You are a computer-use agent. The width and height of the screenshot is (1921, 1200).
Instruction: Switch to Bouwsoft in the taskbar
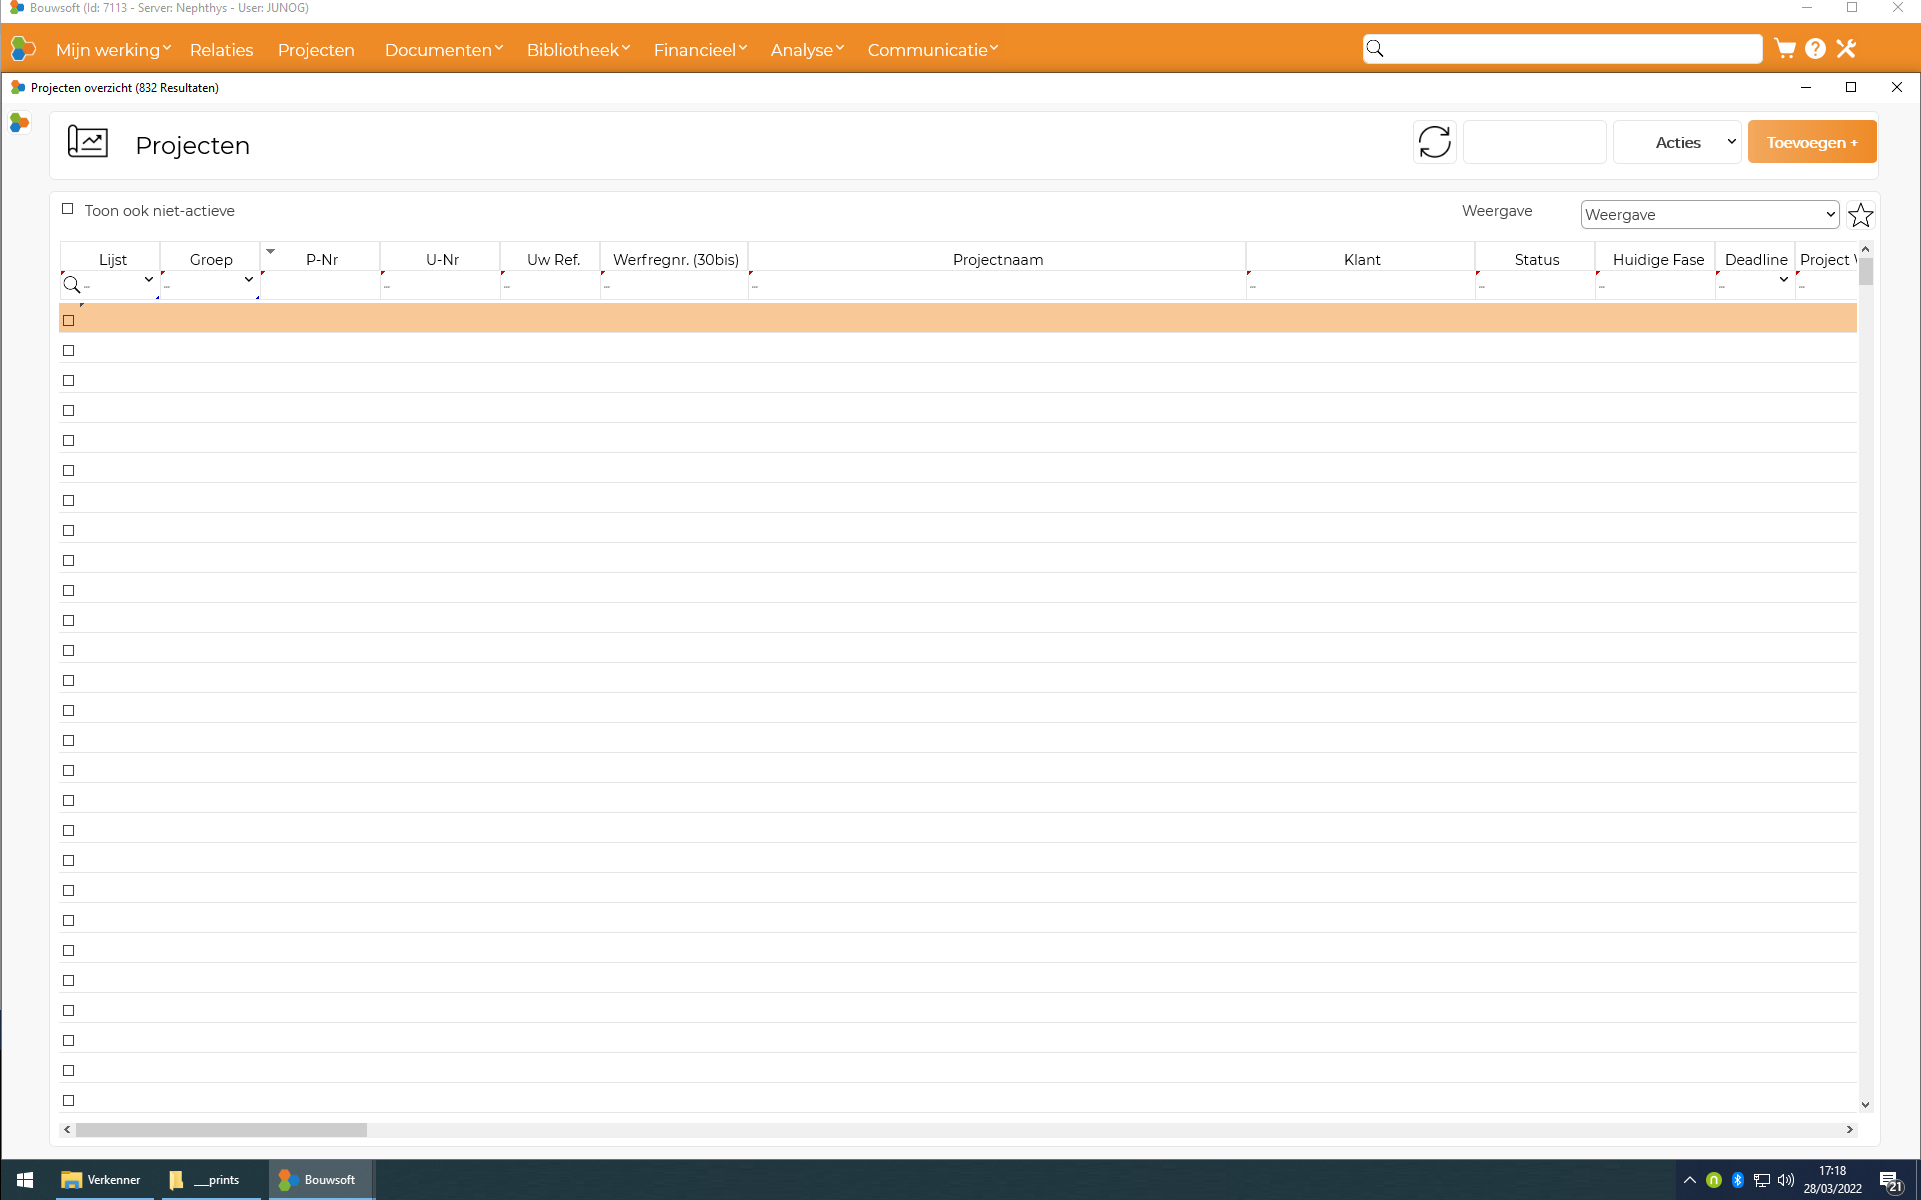321,1180
